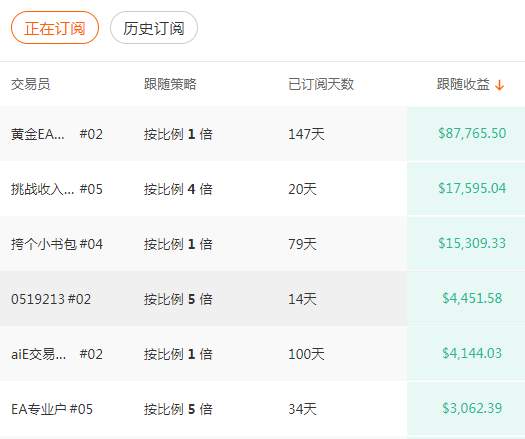
Task: Switch to the 正在订阅 tab
Action: click(x=55, y=28)
